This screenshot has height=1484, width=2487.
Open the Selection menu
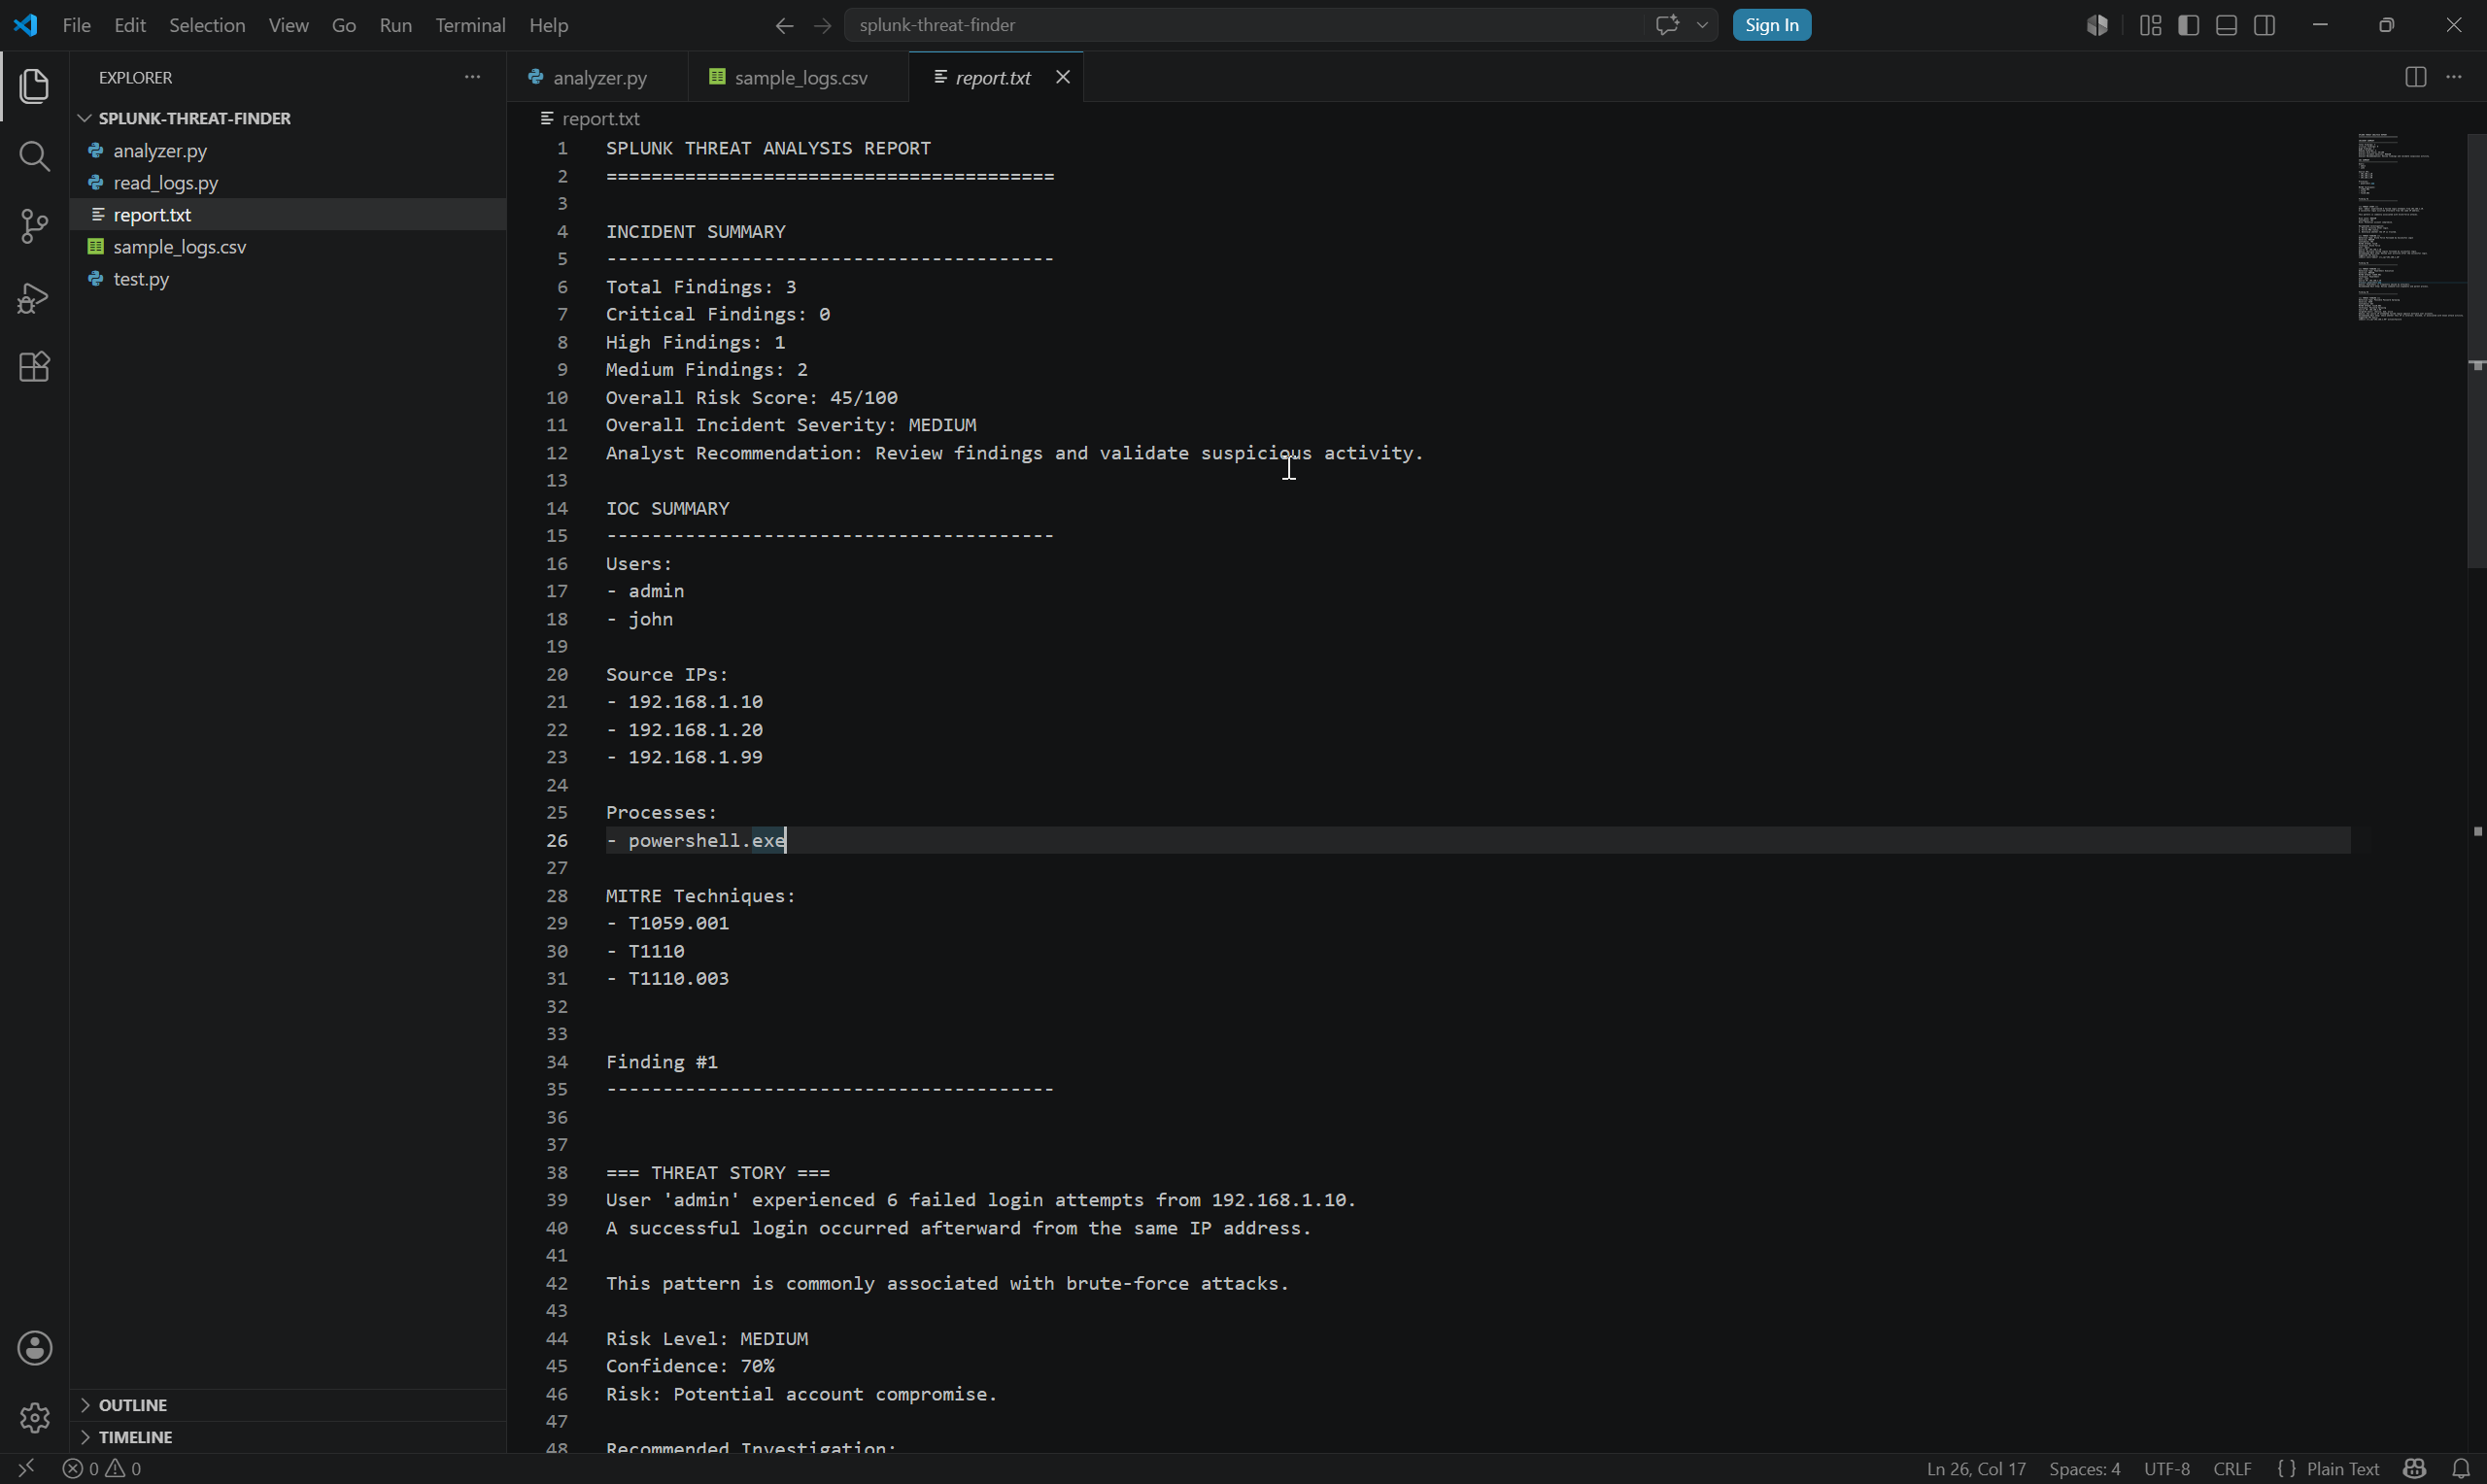(x=207, y=25)
